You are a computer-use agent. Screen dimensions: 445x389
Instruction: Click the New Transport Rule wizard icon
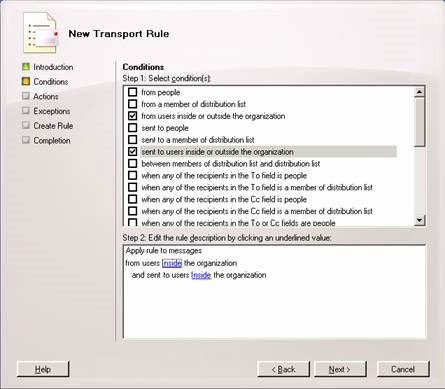click(40, 33)
